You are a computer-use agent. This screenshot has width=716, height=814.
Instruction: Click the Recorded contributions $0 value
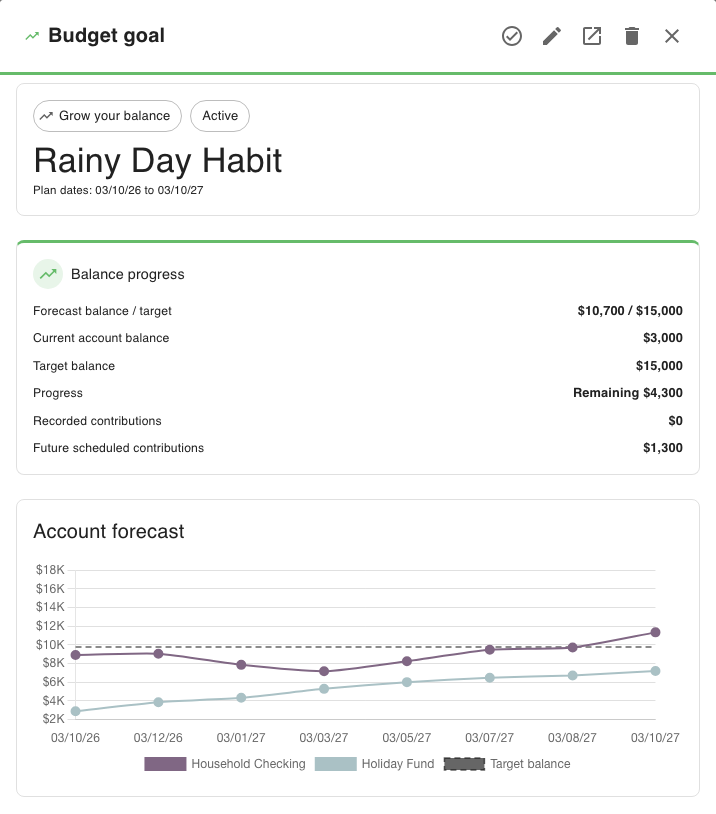click(675, 421)
